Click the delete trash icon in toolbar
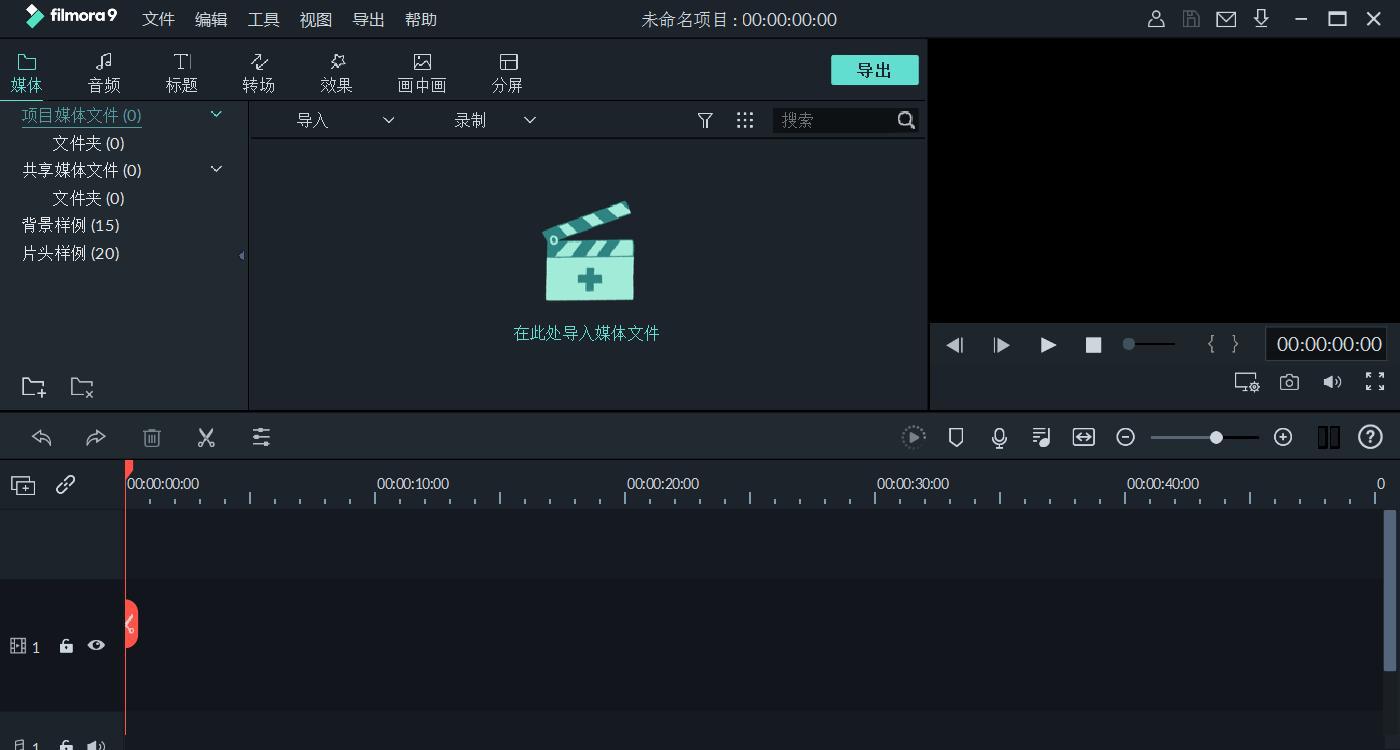This screenshot has height=750, width=1400. (151, 437)
